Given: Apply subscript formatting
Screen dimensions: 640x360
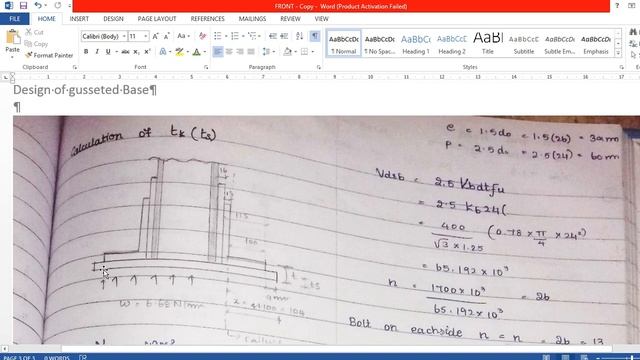Looking at the screenshot, I should [136, 52].
